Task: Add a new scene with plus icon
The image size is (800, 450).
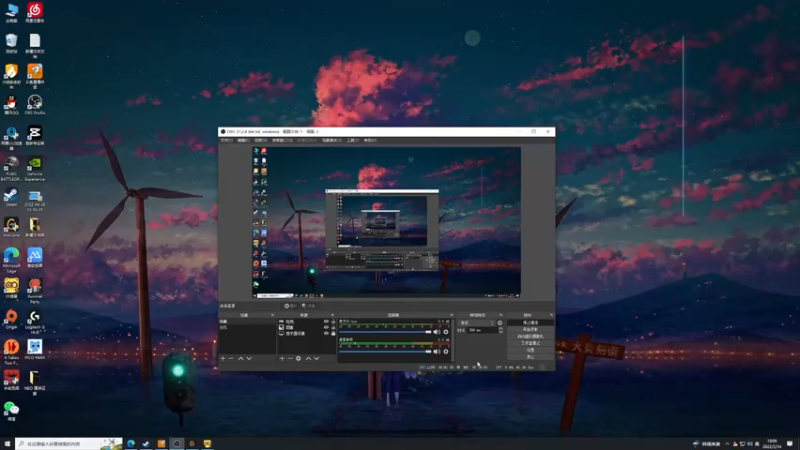Action: 222,359
